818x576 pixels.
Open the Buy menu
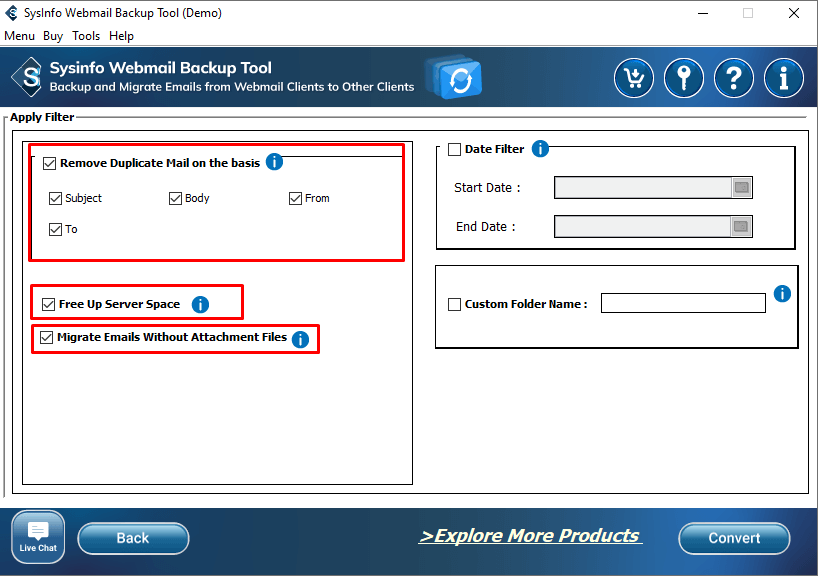click(53, 36)
